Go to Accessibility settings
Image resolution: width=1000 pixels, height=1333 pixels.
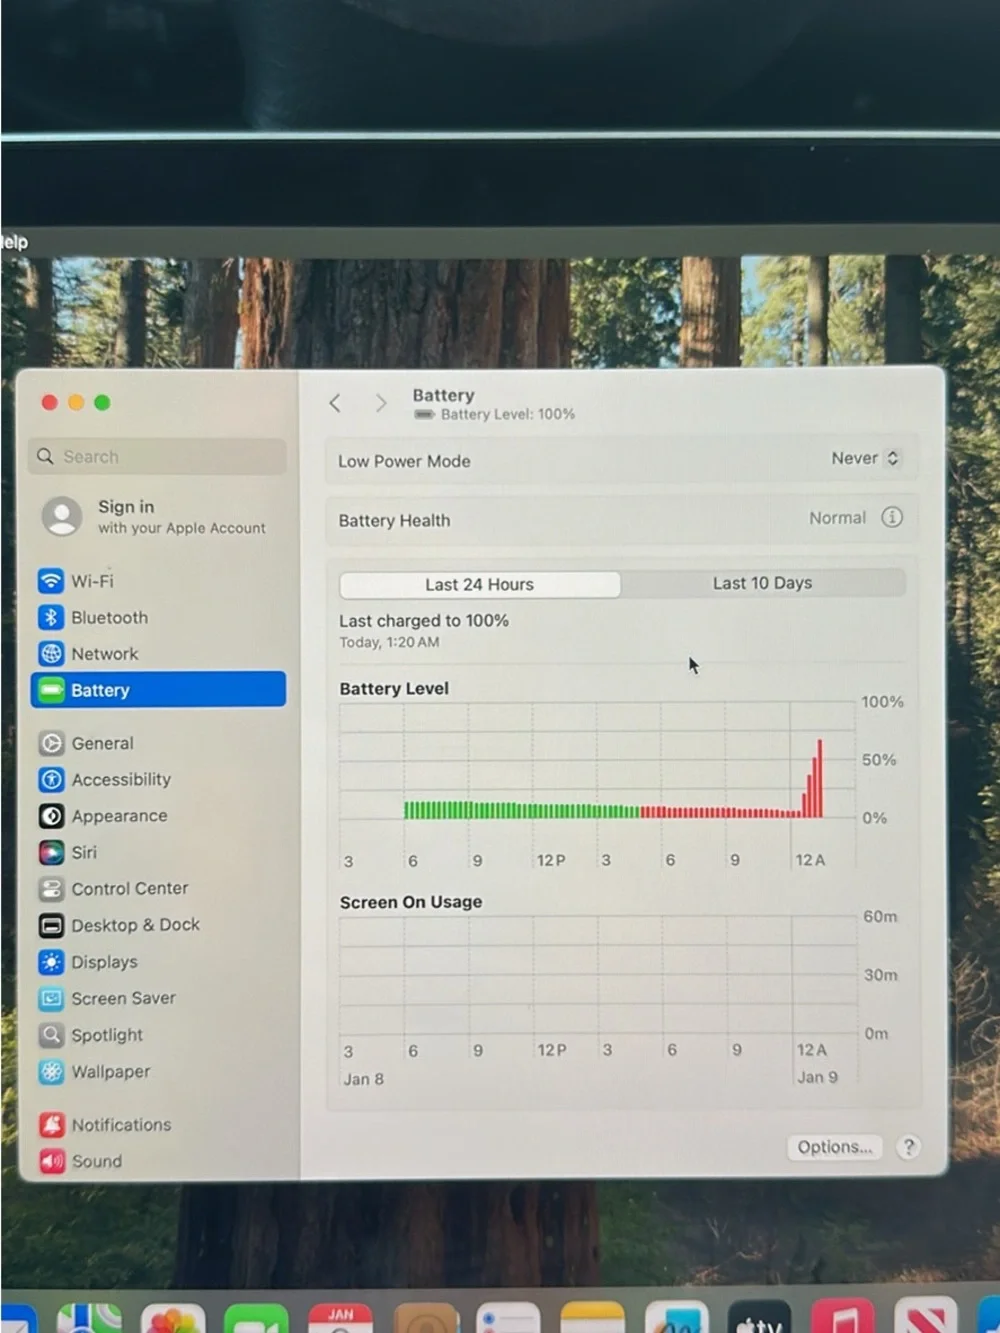click(x=120, y=779)
